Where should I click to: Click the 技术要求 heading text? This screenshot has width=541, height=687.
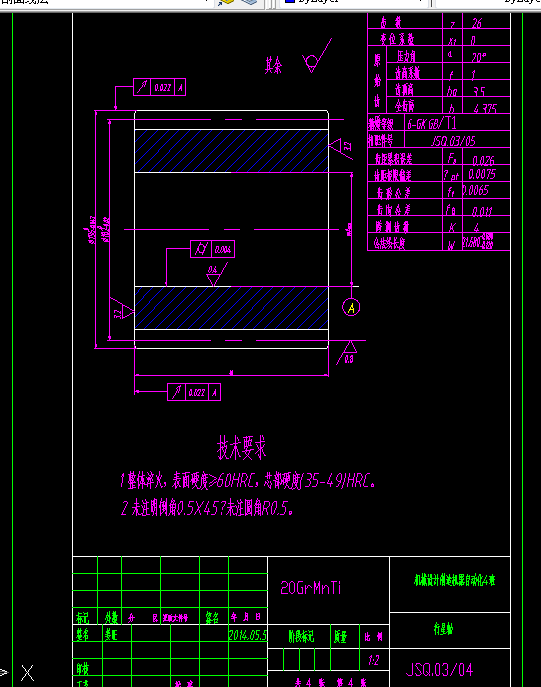241,448
